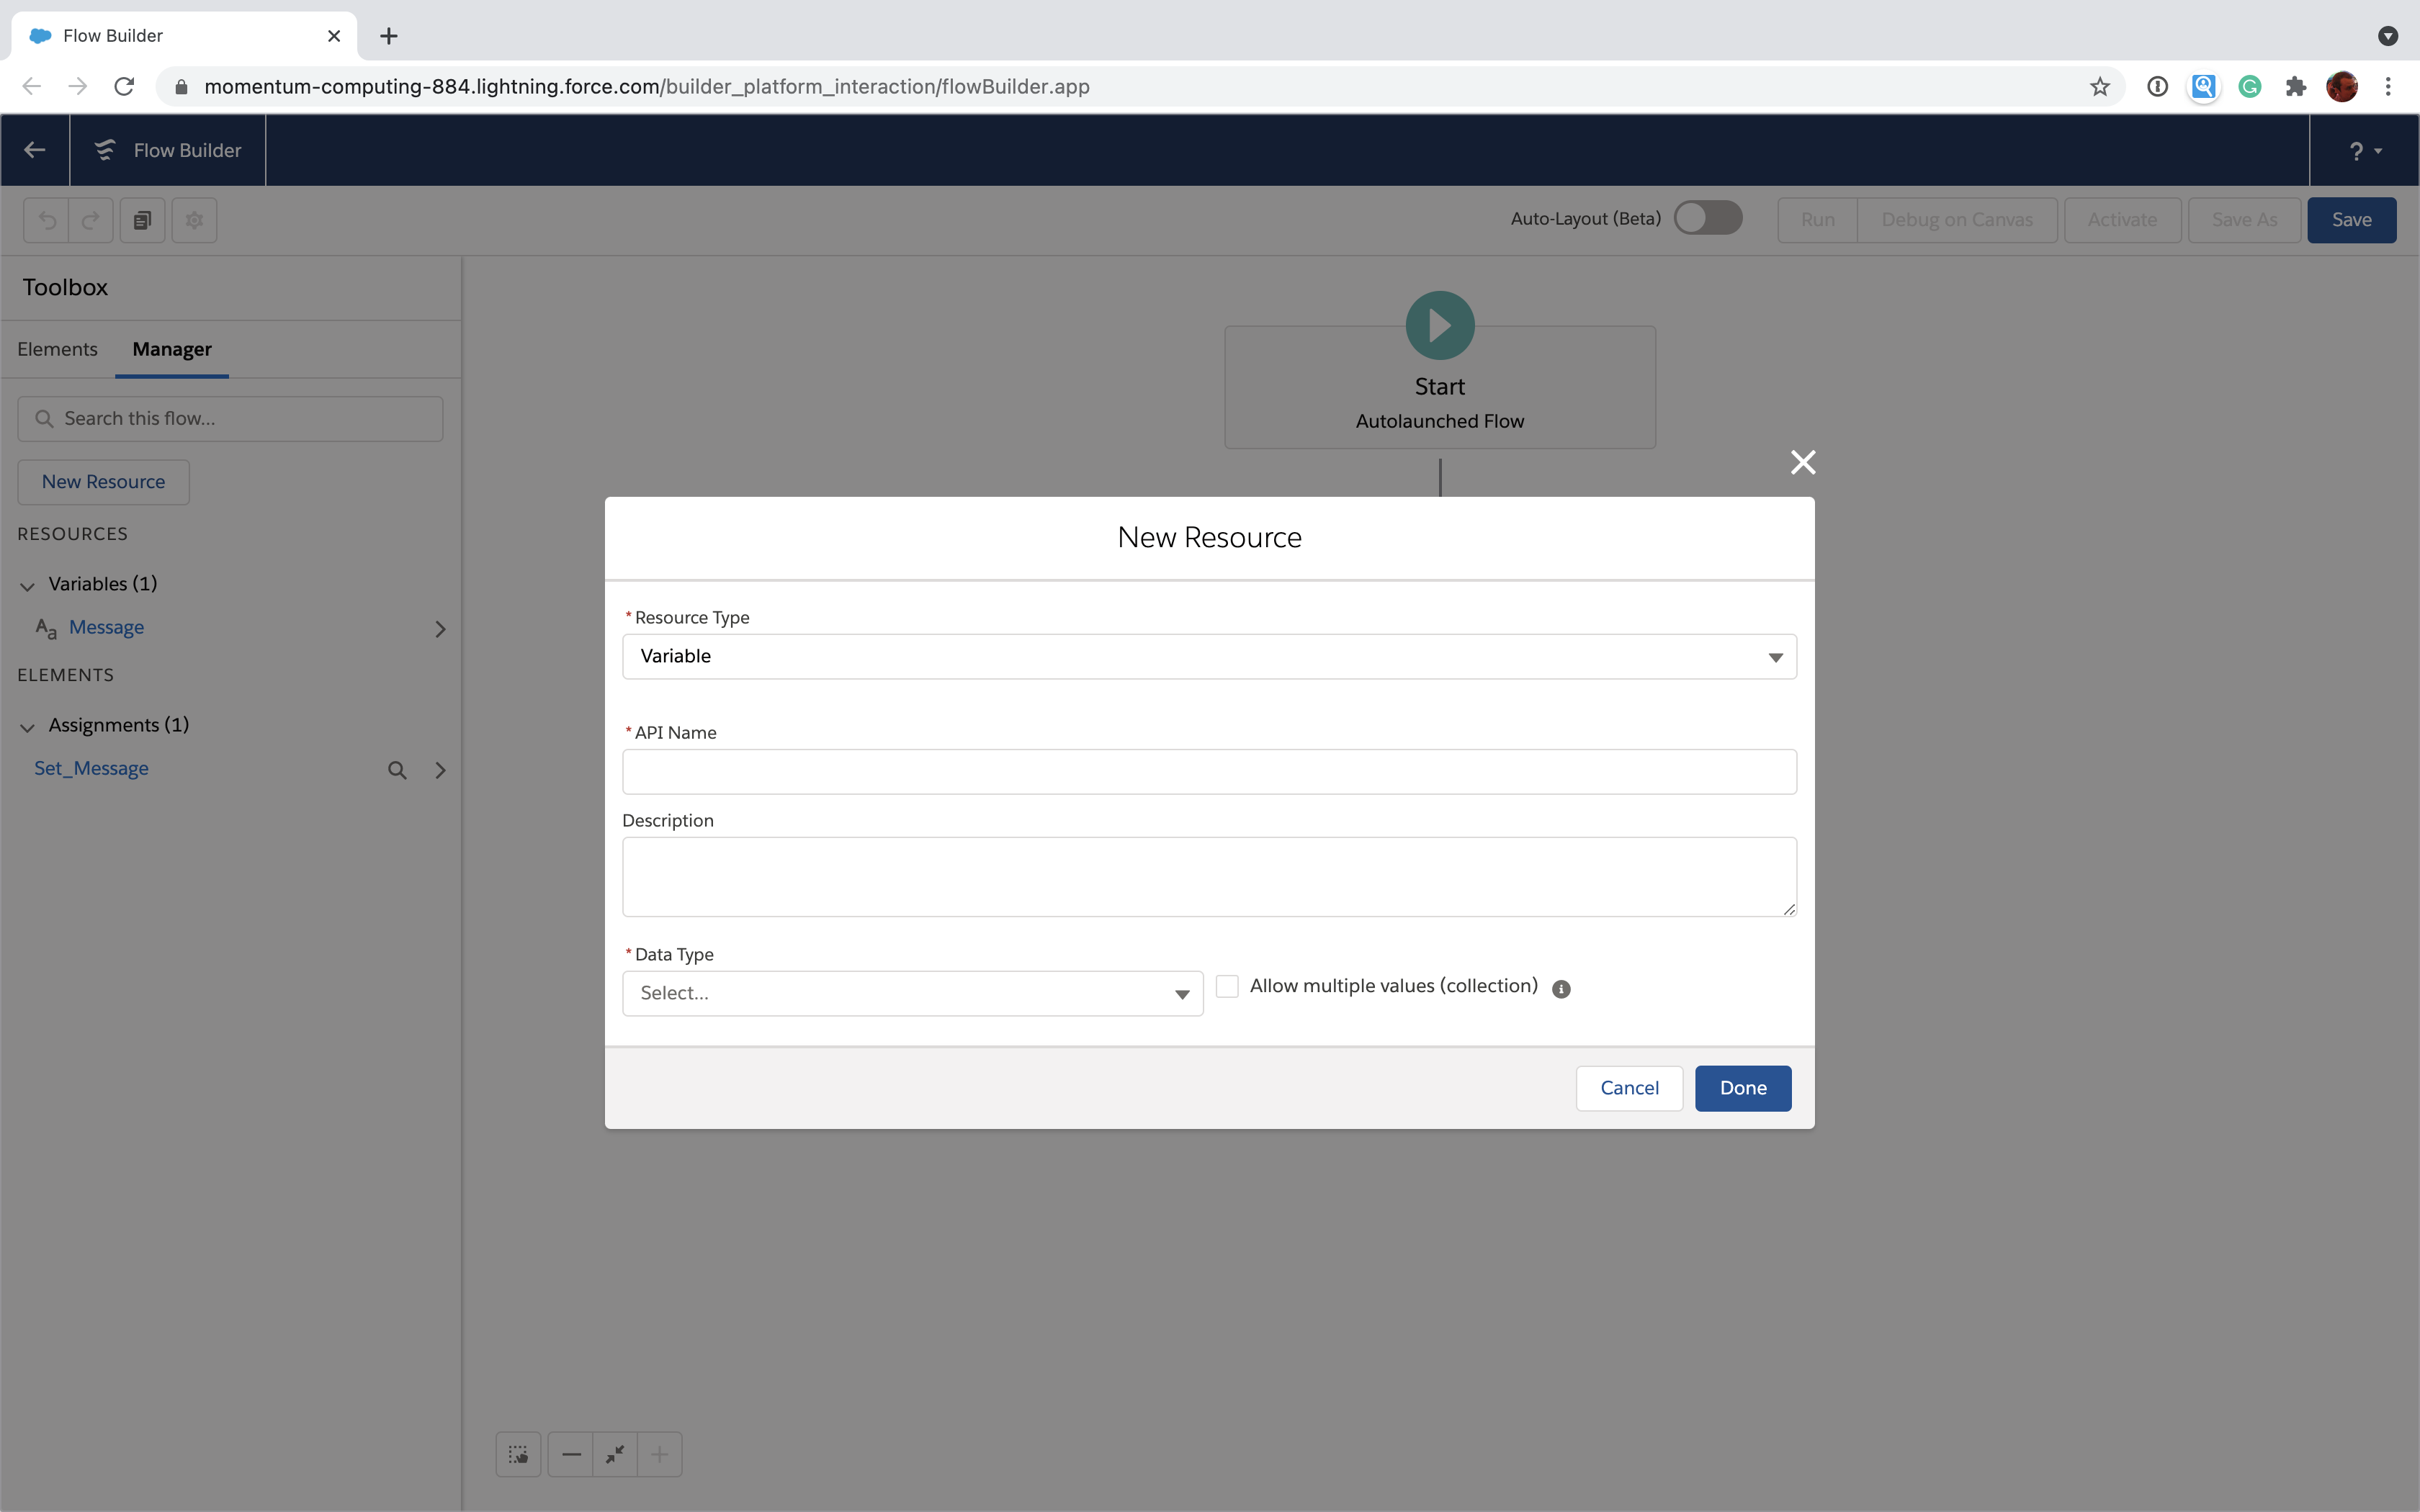
Task: Click Done to save the resource
Action: click(1742, 1087)
